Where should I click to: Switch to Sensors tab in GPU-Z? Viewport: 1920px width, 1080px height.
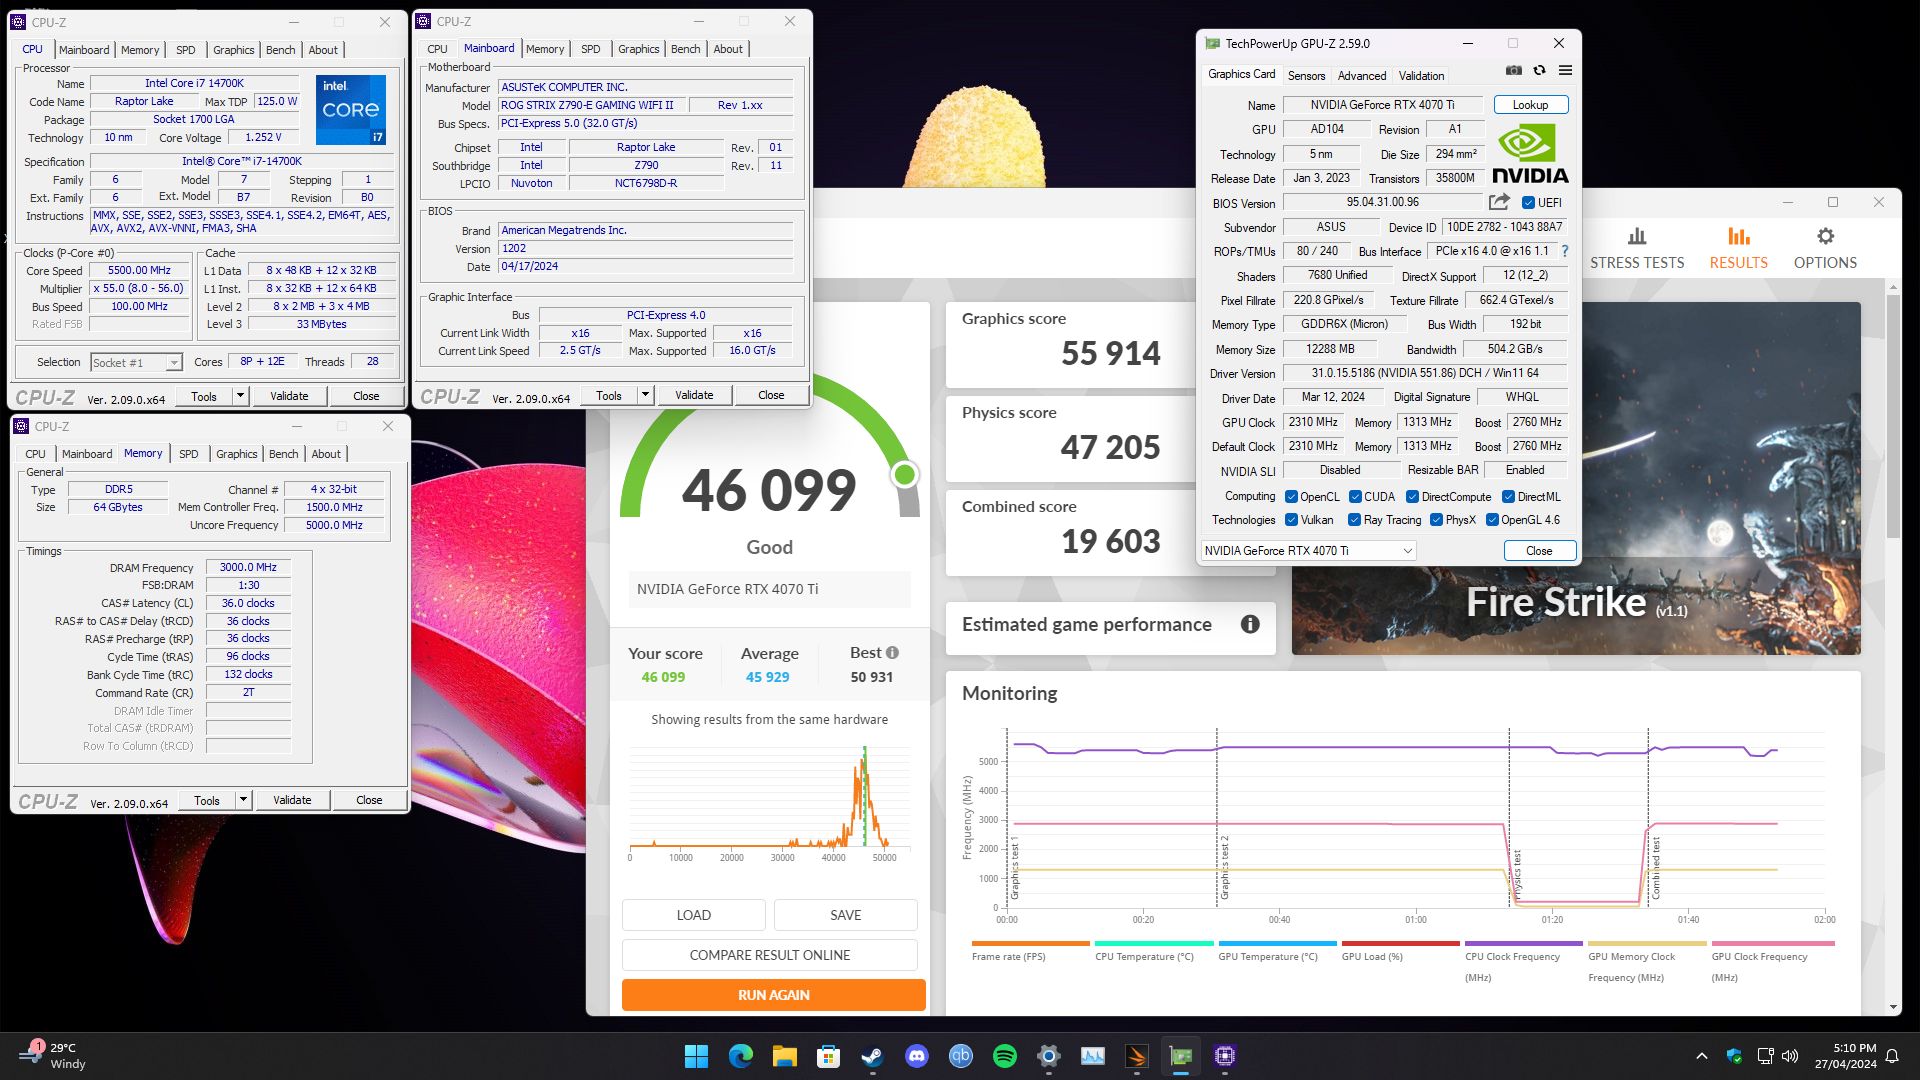tap(1306, 76)
